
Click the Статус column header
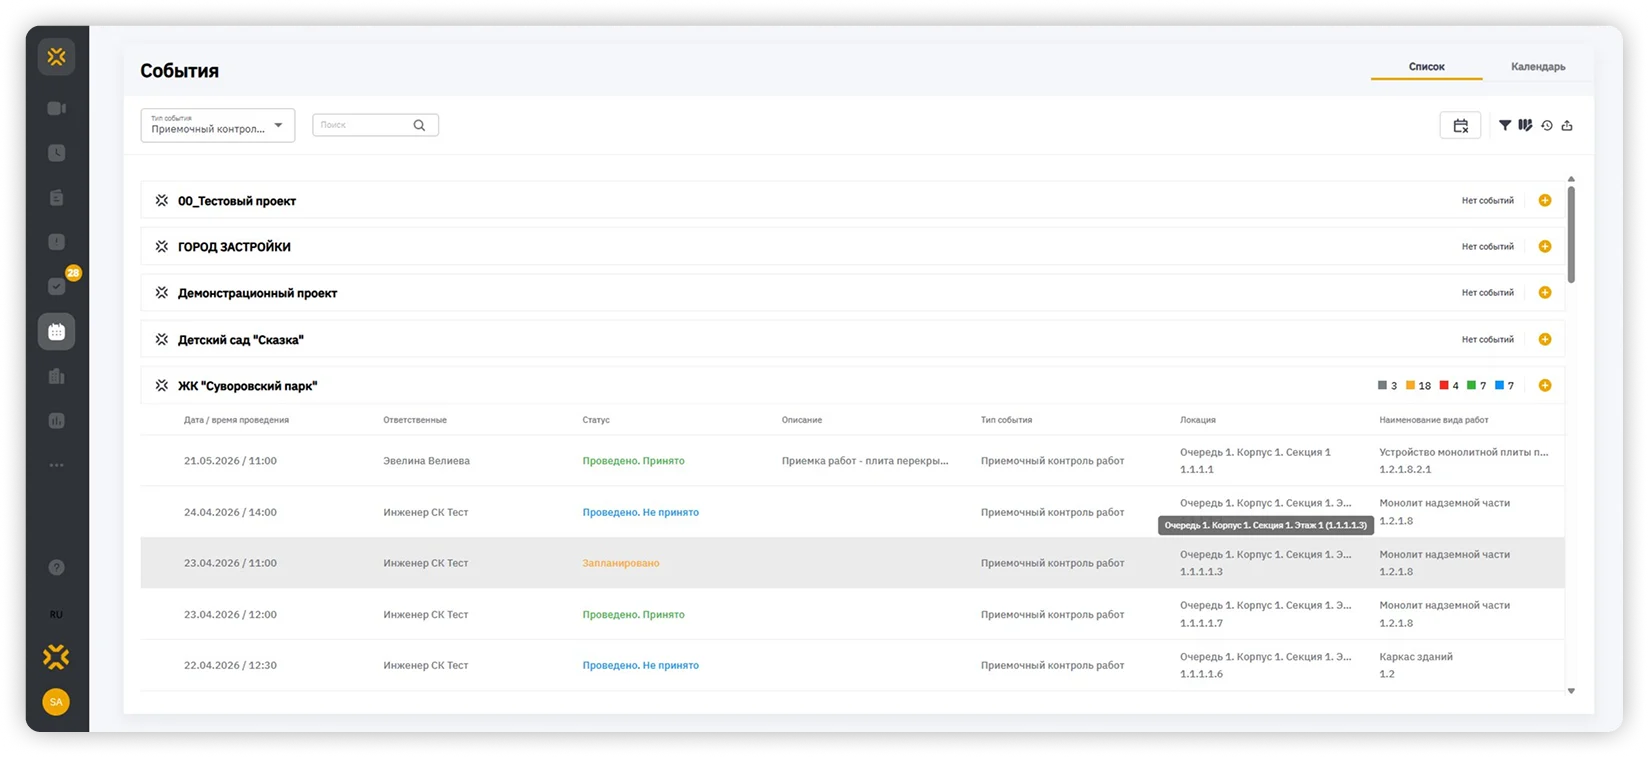596,420
